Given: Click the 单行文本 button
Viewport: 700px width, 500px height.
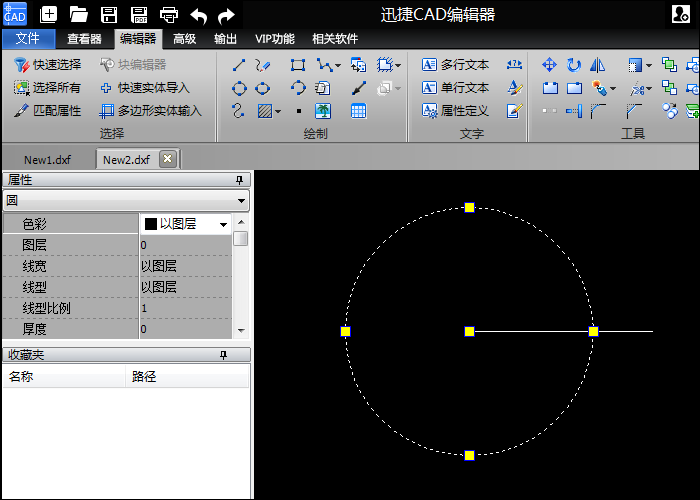Looking at the screenshot, I should [455, 88].
